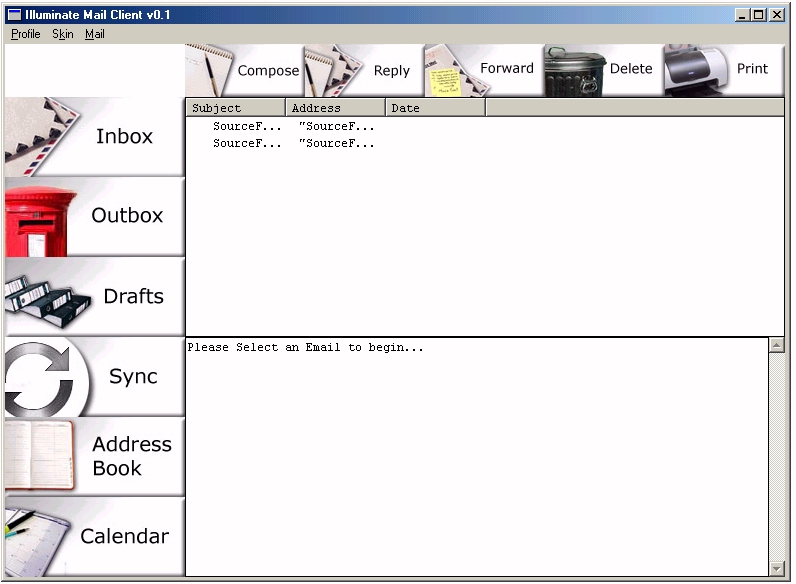
Task: Sync mail using the arrows icon
Action: (94, 376)
